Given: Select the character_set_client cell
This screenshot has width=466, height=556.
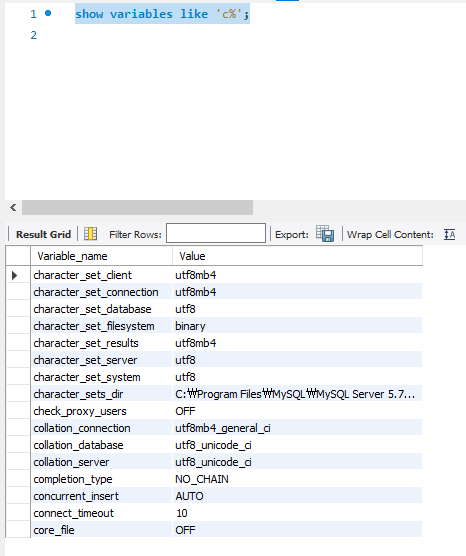Looking at the screenshot, I should 101,275.
